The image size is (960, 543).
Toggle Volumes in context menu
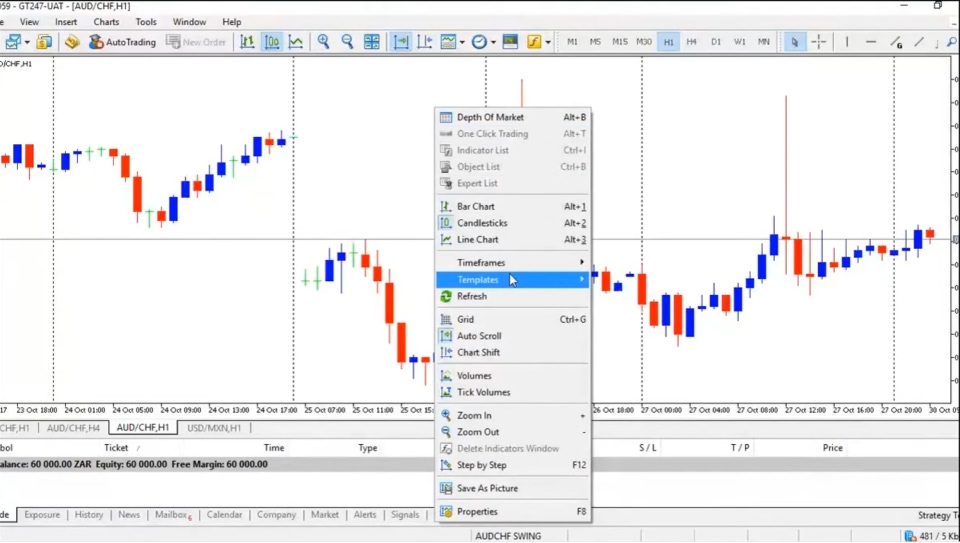(513, 375)
